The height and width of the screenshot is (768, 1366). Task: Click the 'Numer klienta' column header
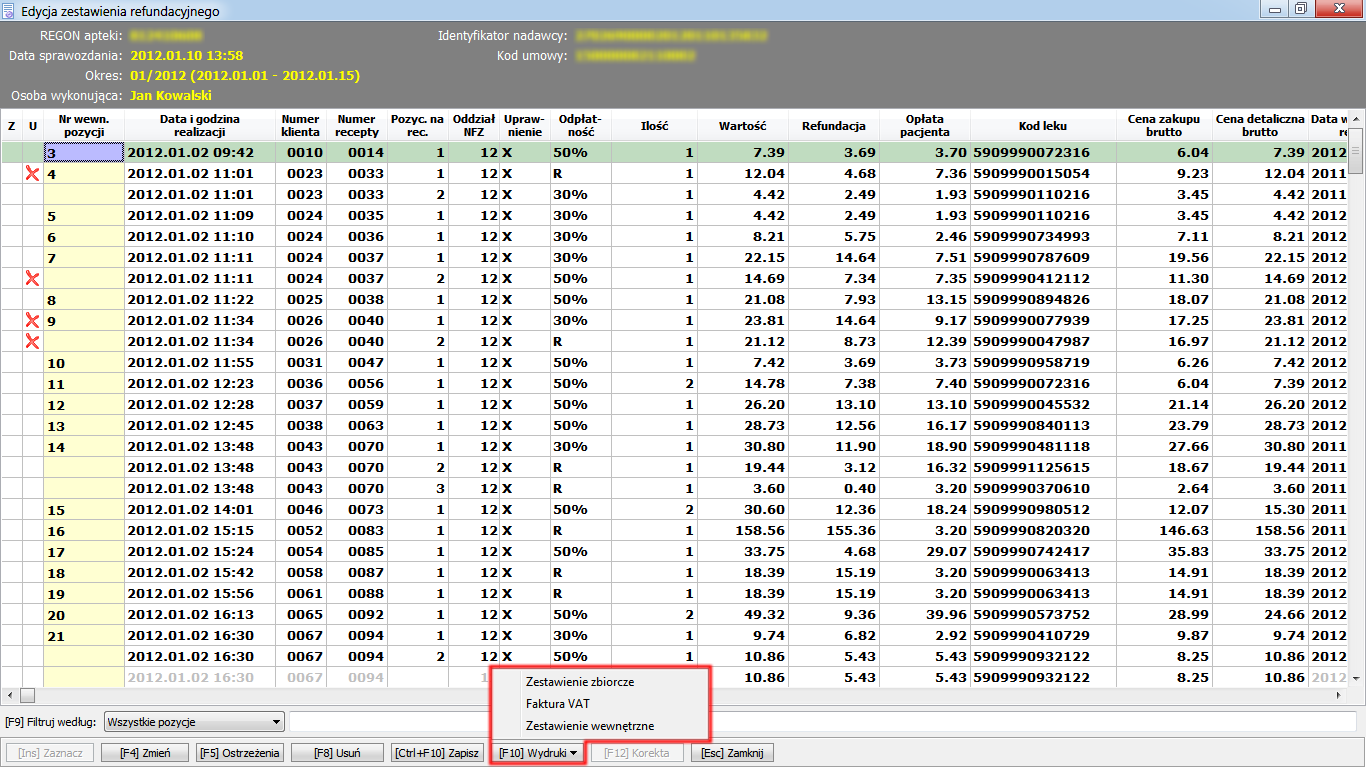301,125
